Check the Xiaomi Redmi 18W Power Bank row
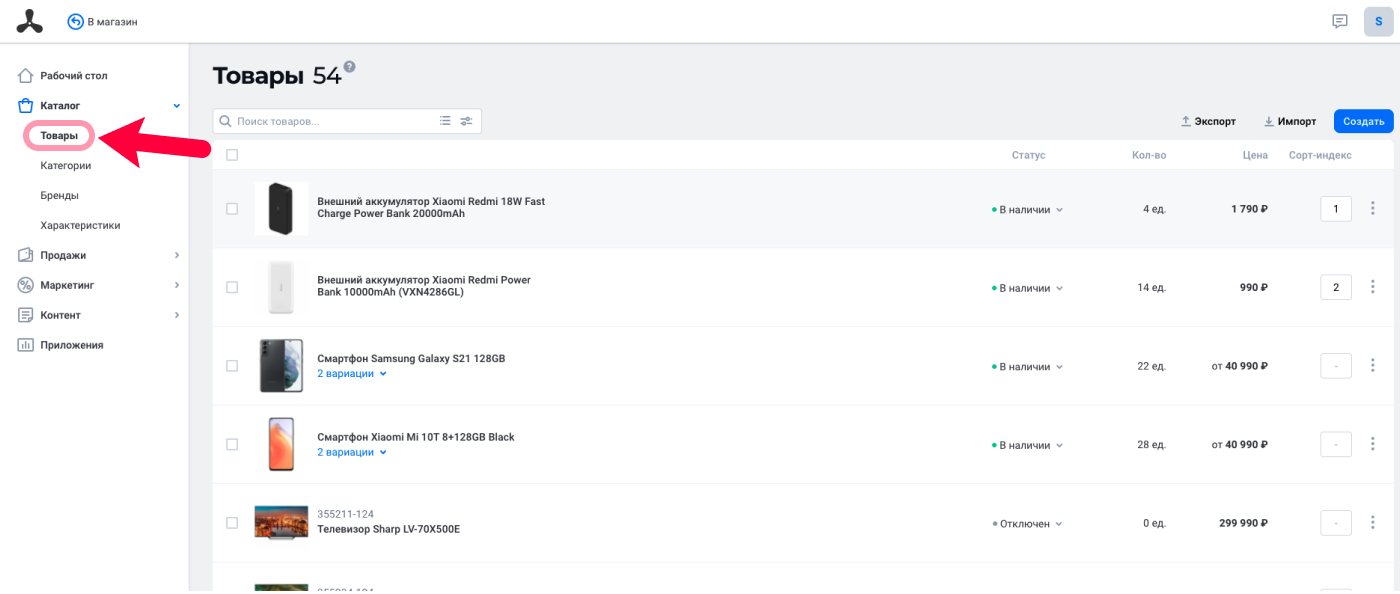 [232, 209]
